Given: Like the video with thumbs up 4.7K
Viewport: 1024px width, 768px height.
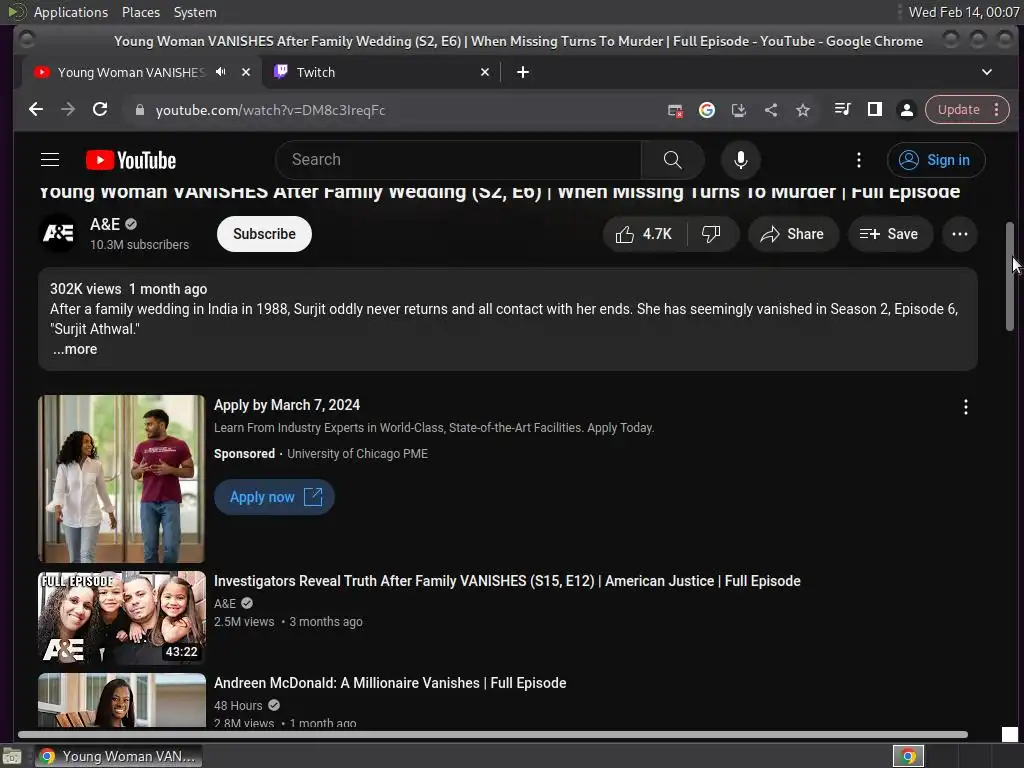Looking at the screenshot, I should (644, 234).
